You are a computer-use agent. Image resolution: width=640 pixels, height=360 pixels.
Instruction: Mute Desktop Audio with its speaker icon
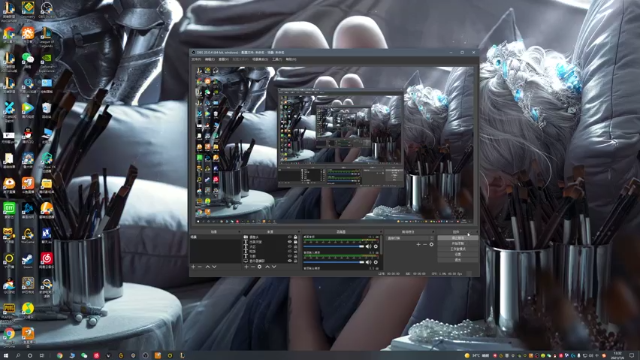[x=369, y=247]
